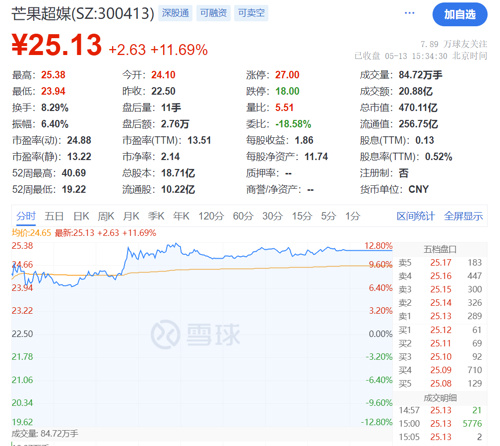This screenshot has height=446, width=500.
Task: Click the 成交量 value 84.72万手 in stats
Action: 420,75
